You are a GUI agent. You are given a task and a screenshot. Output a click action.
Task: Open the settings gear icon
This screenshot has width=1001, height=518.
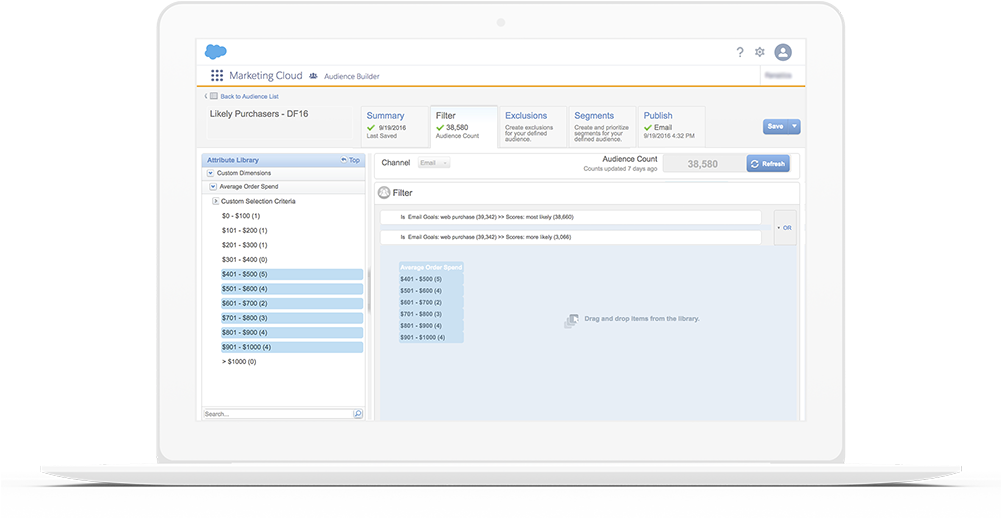point(760,52)
